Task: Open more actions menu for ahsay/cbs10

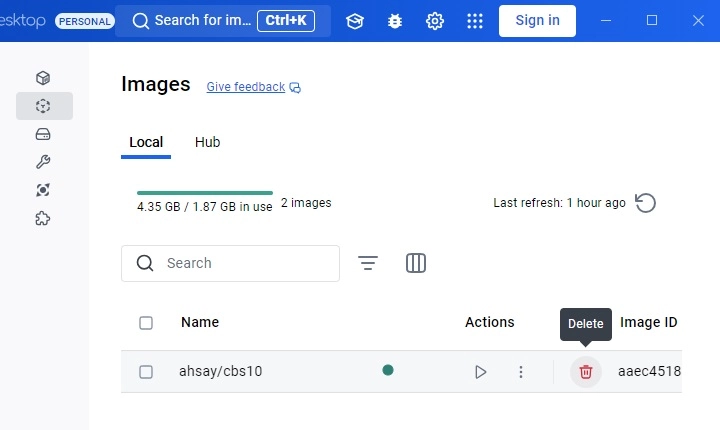Action: [521, 372]
